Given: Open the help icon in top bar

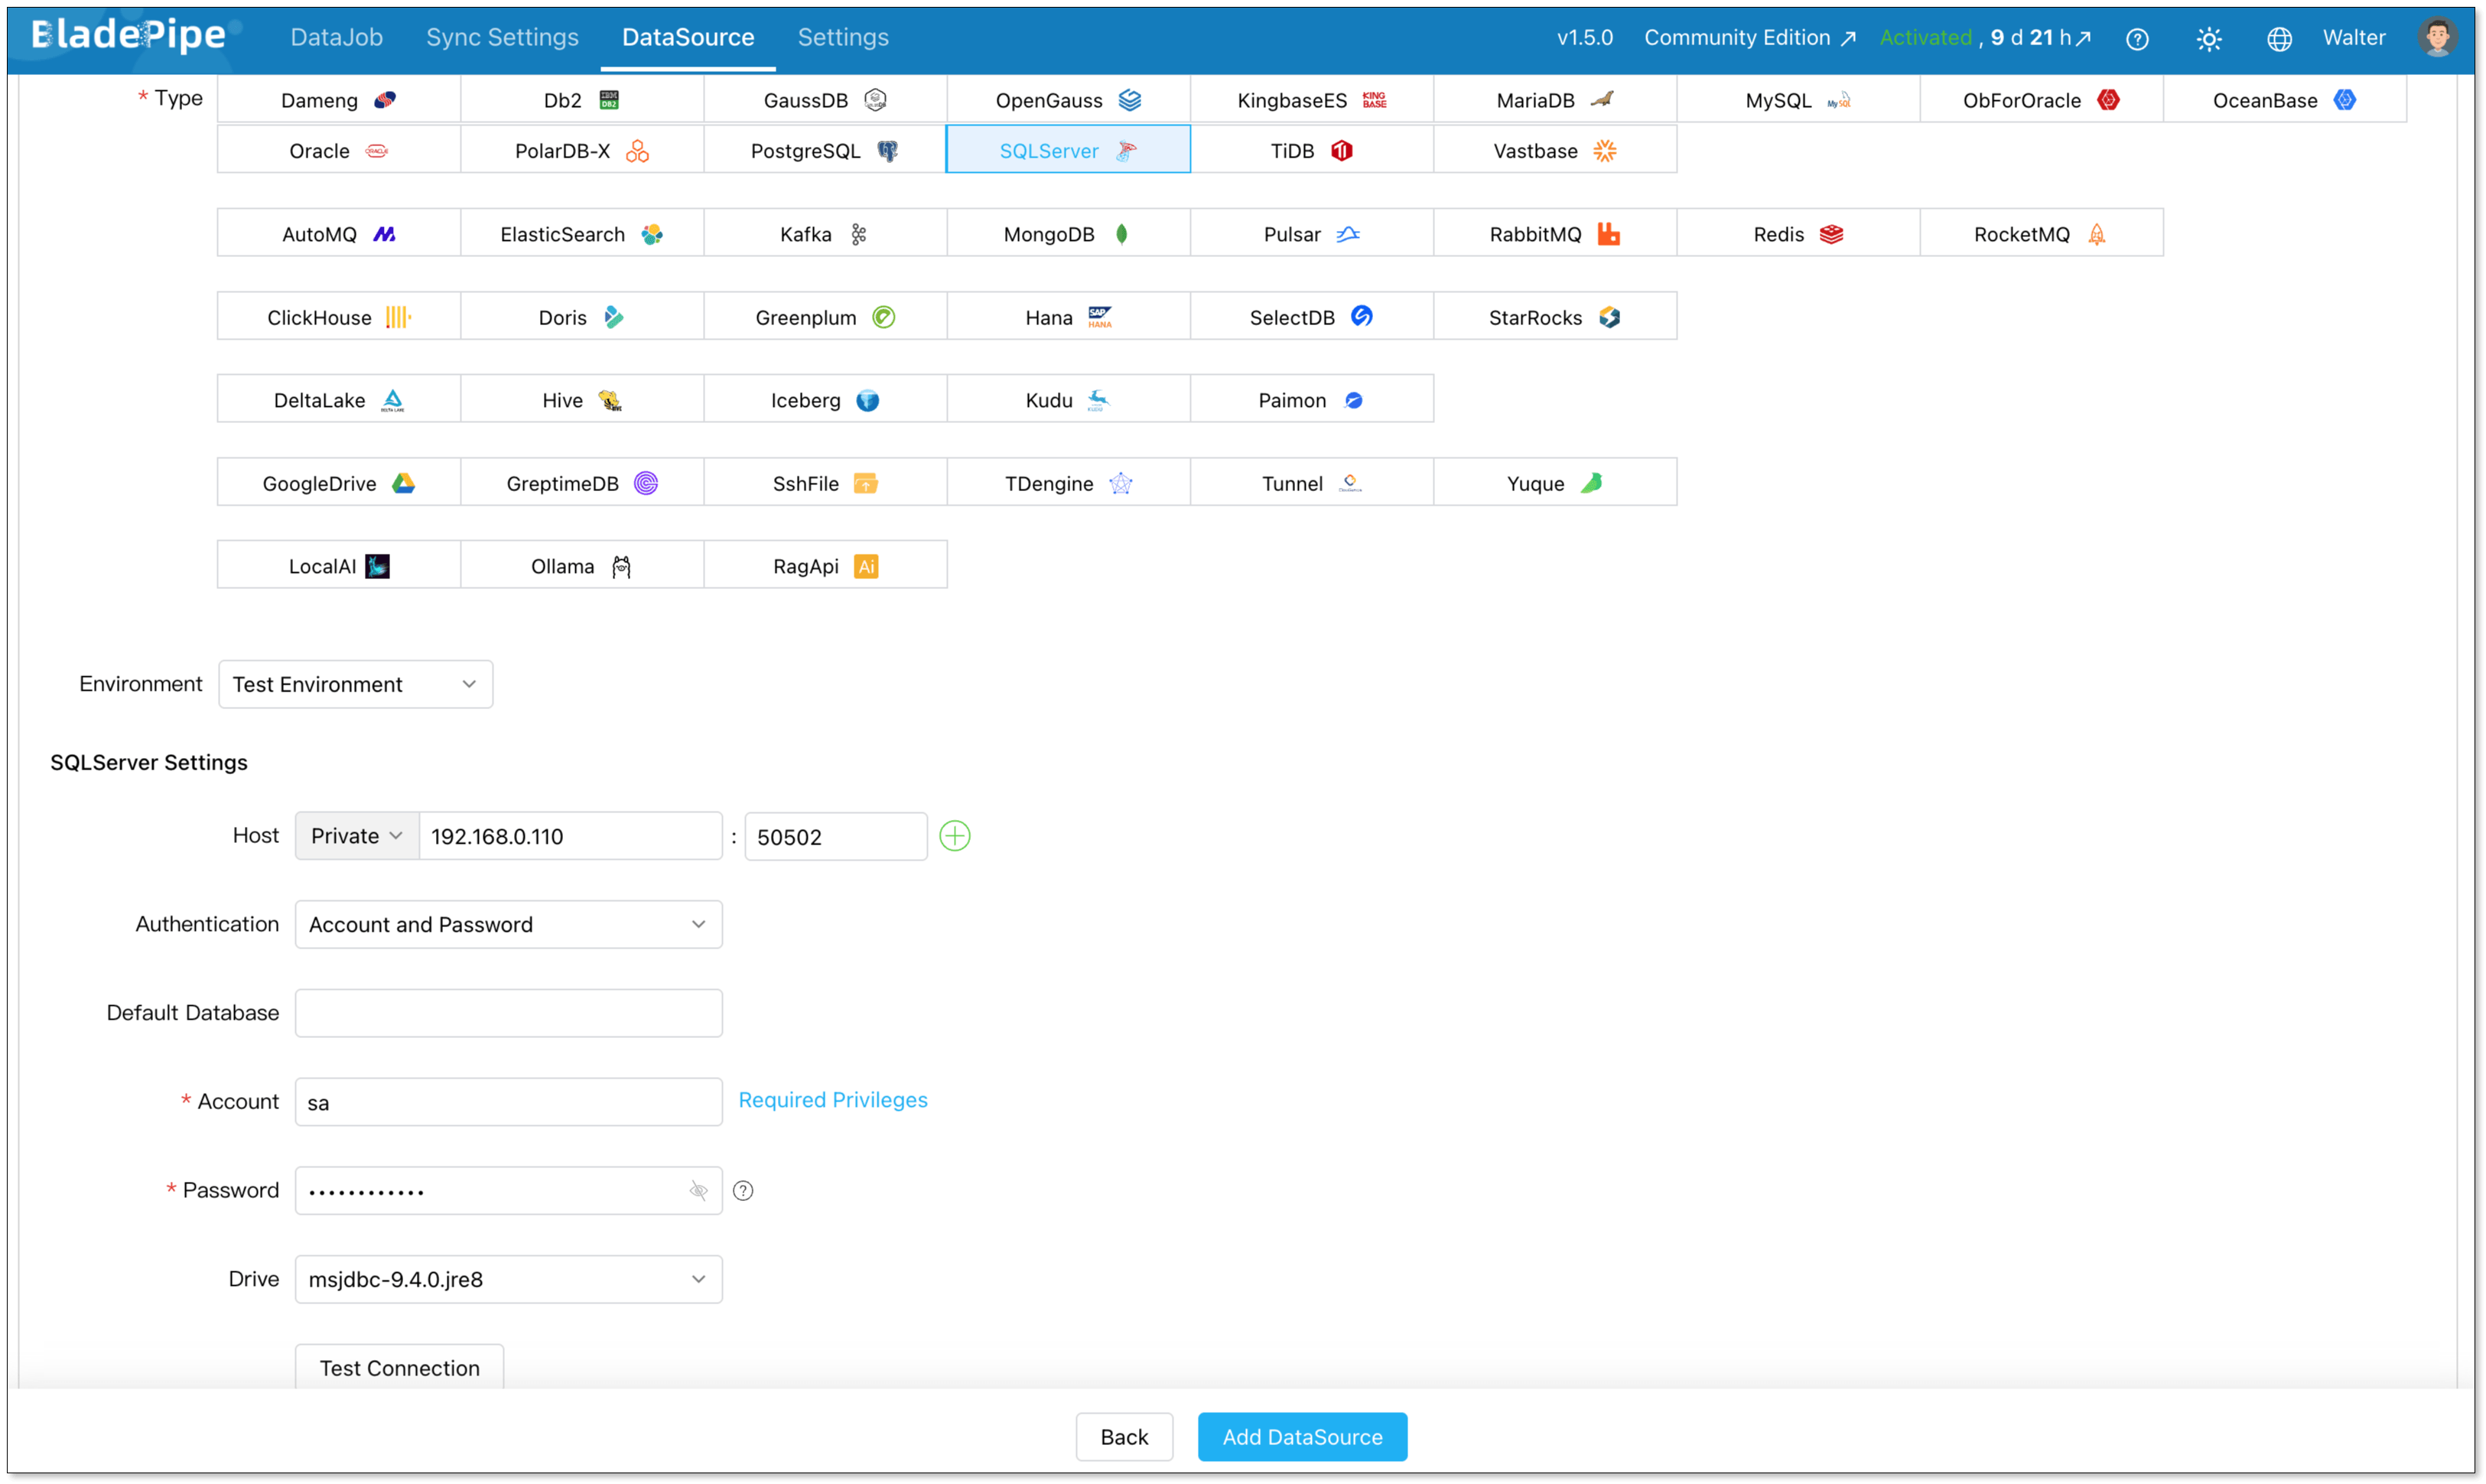Looking at the screenshot, I should pos(2137,39).
